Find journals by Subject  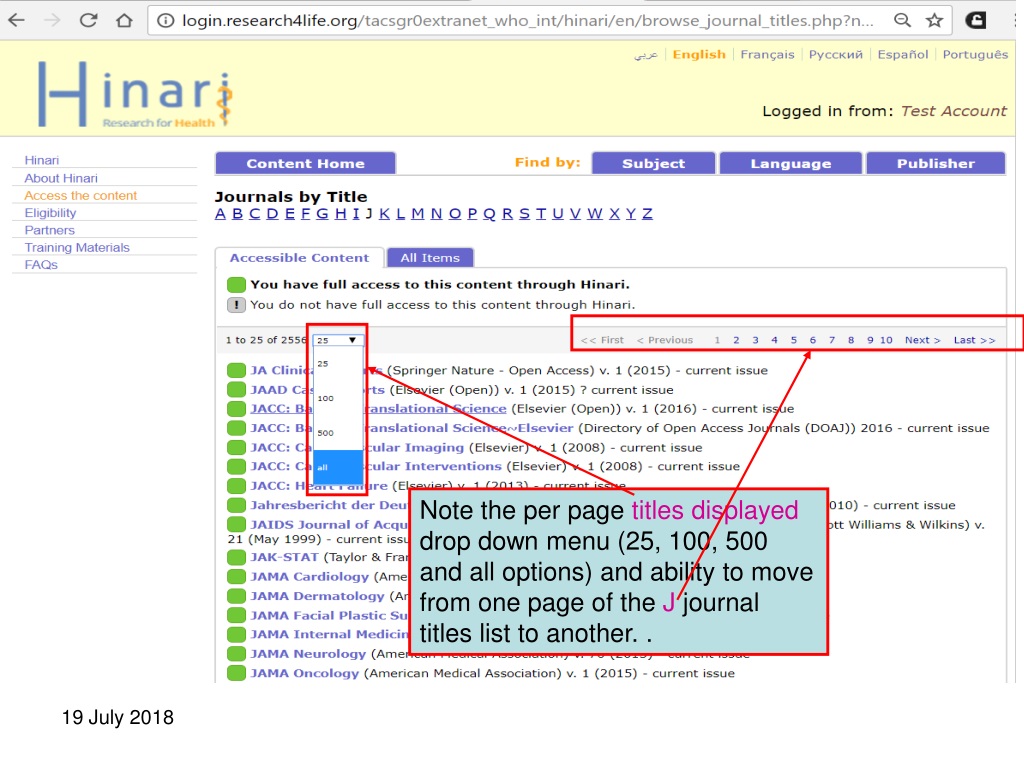coord(653,163)
